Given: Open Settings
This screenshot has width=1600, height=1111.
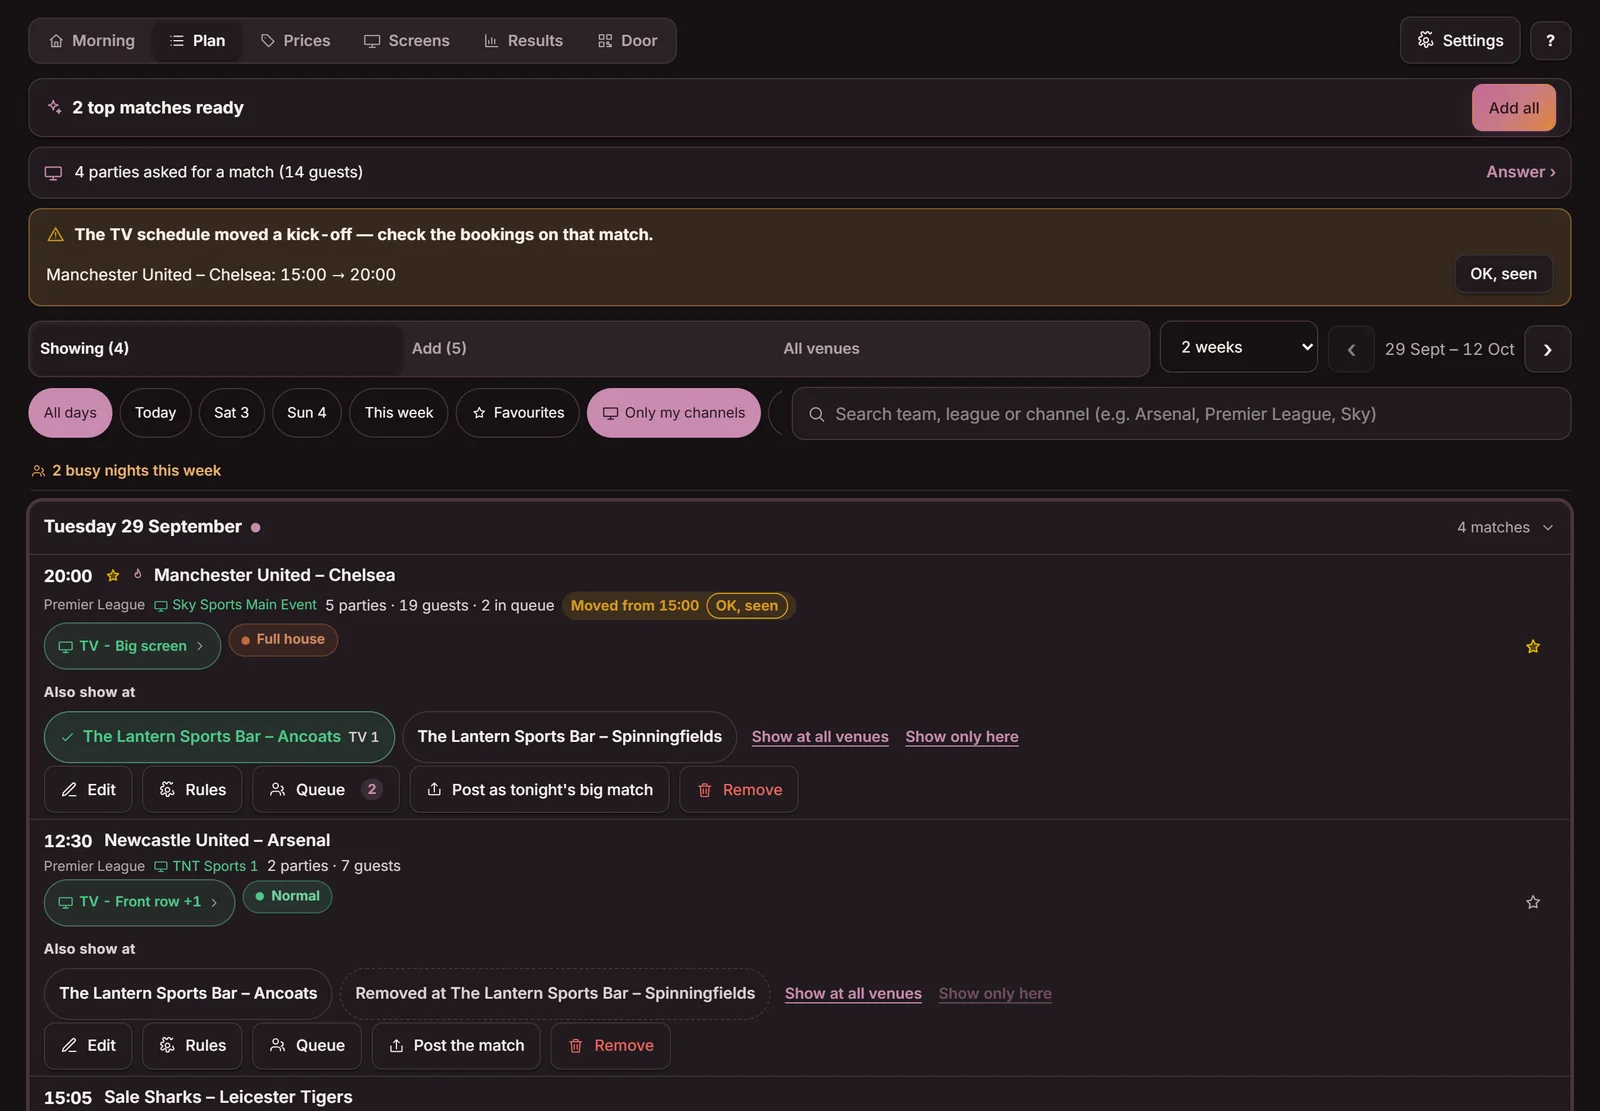Looking at the screenshot, I should [x=1460, y=41].
